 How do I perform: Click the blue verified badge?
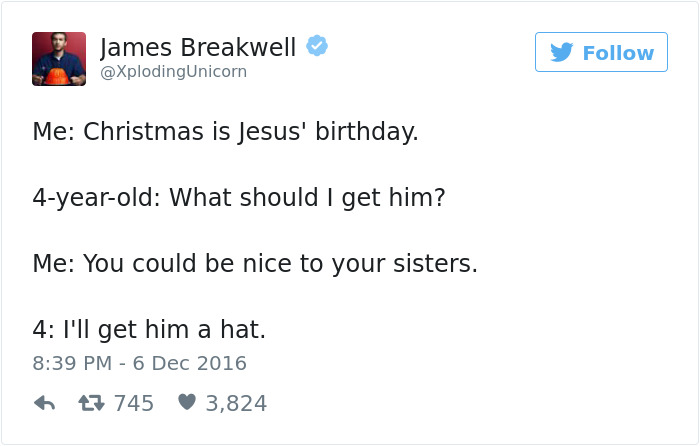coord(317,46)
